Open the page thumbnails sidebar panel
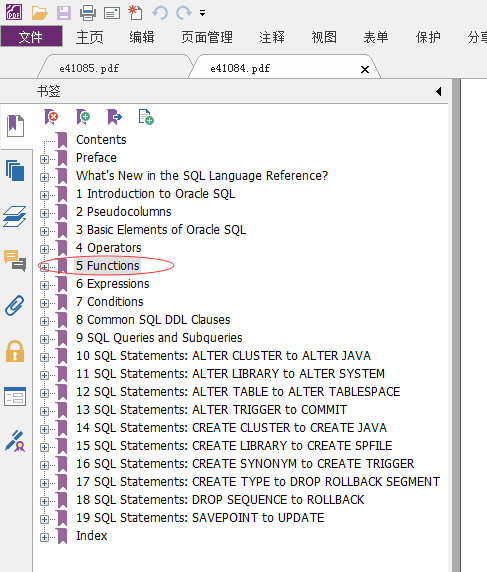The height and width of the screenshot is (572, 487). pos(15,171)
